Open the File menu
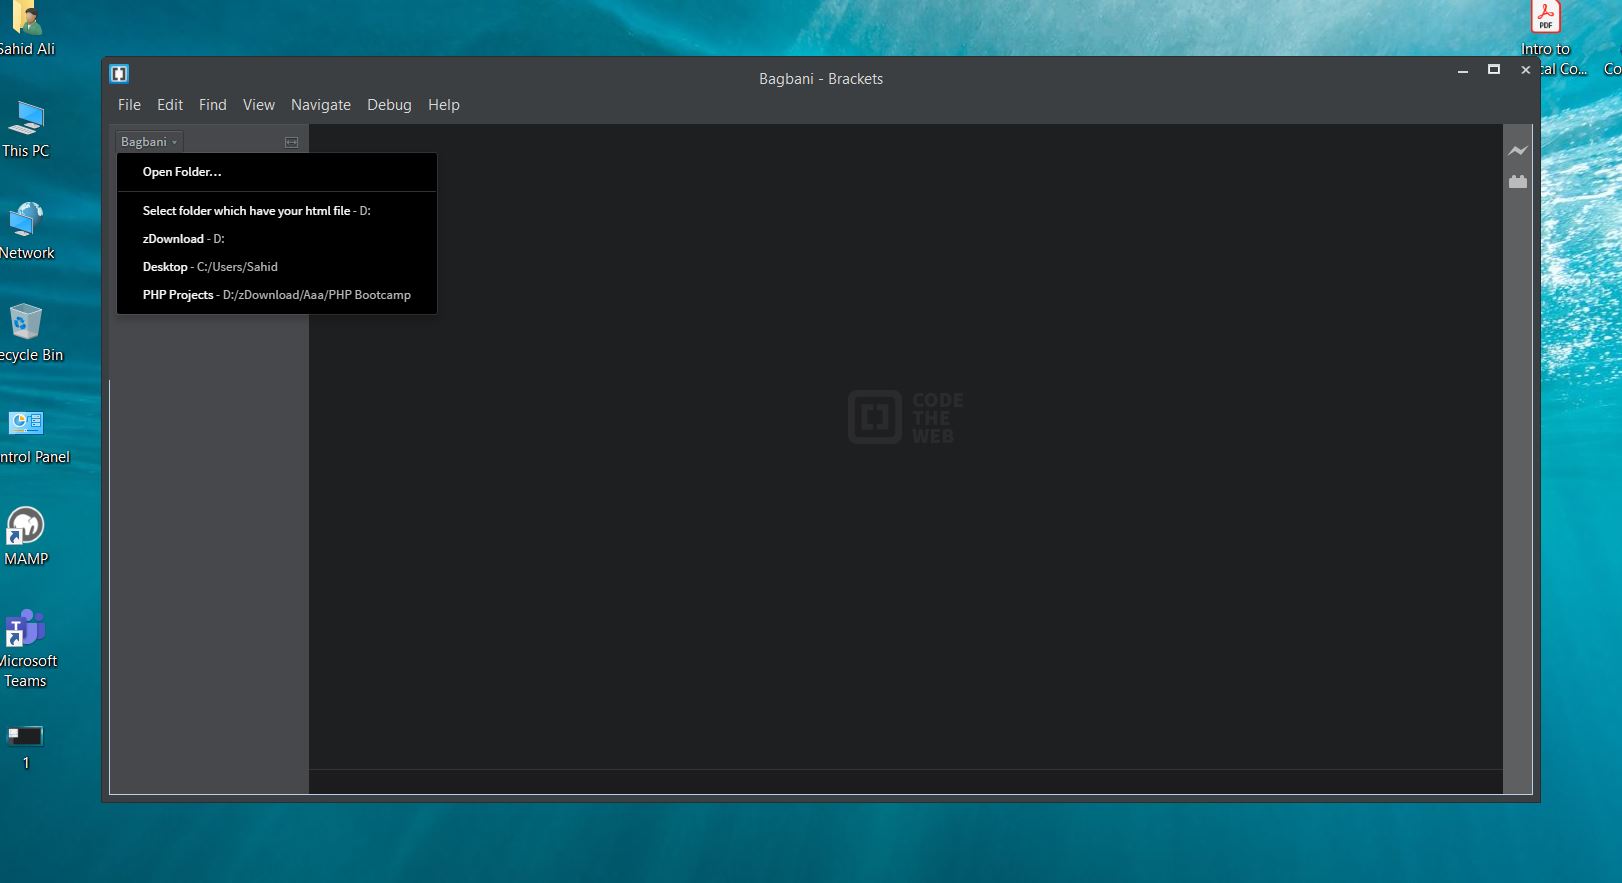The image size is (1622, 883). [129, 105]
